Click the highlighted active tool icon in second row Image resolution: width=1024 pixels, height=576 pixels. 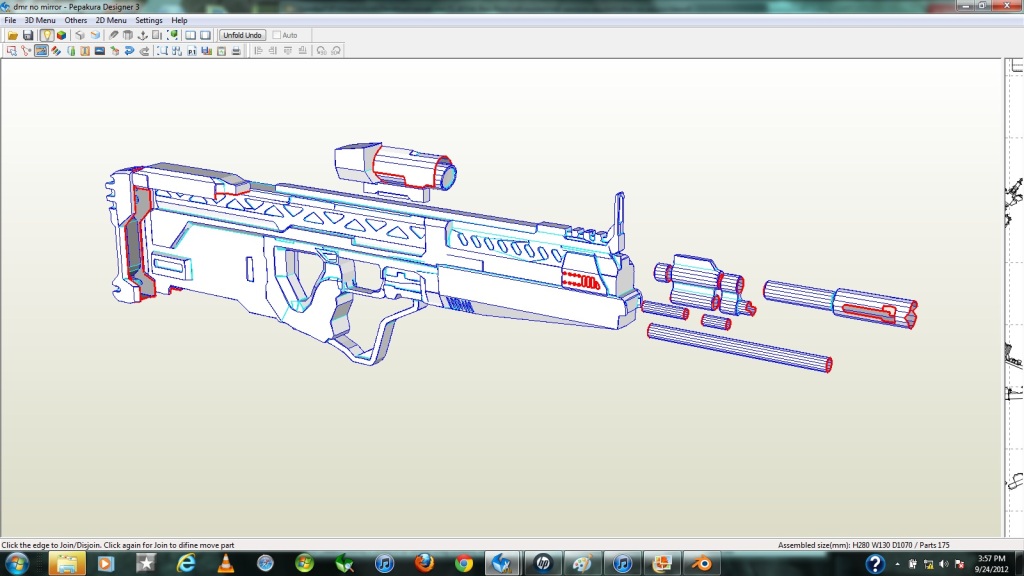pyautogui.click(x=41, y=51)
